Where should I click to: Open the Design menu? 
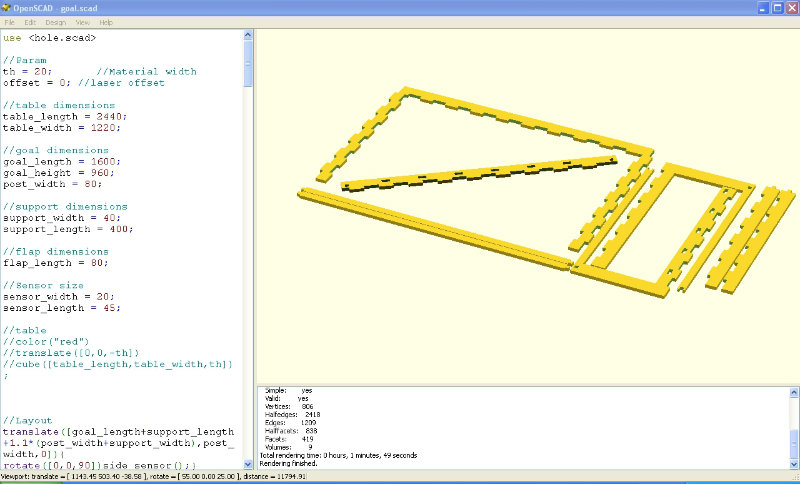pos(55,22)
